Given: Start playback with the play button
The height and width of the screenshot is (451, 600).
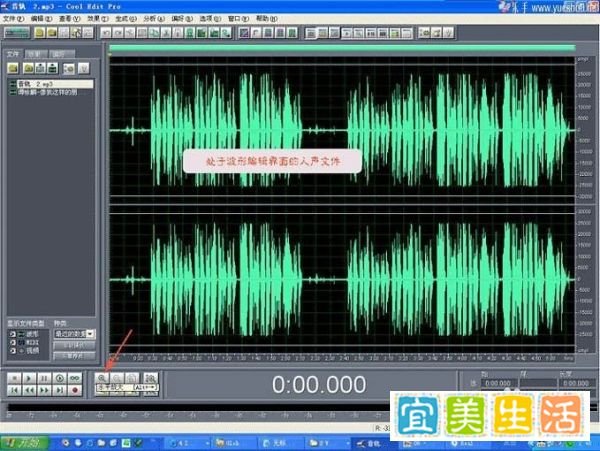Looking at the screenshot, I should click(x=29, y=378).
